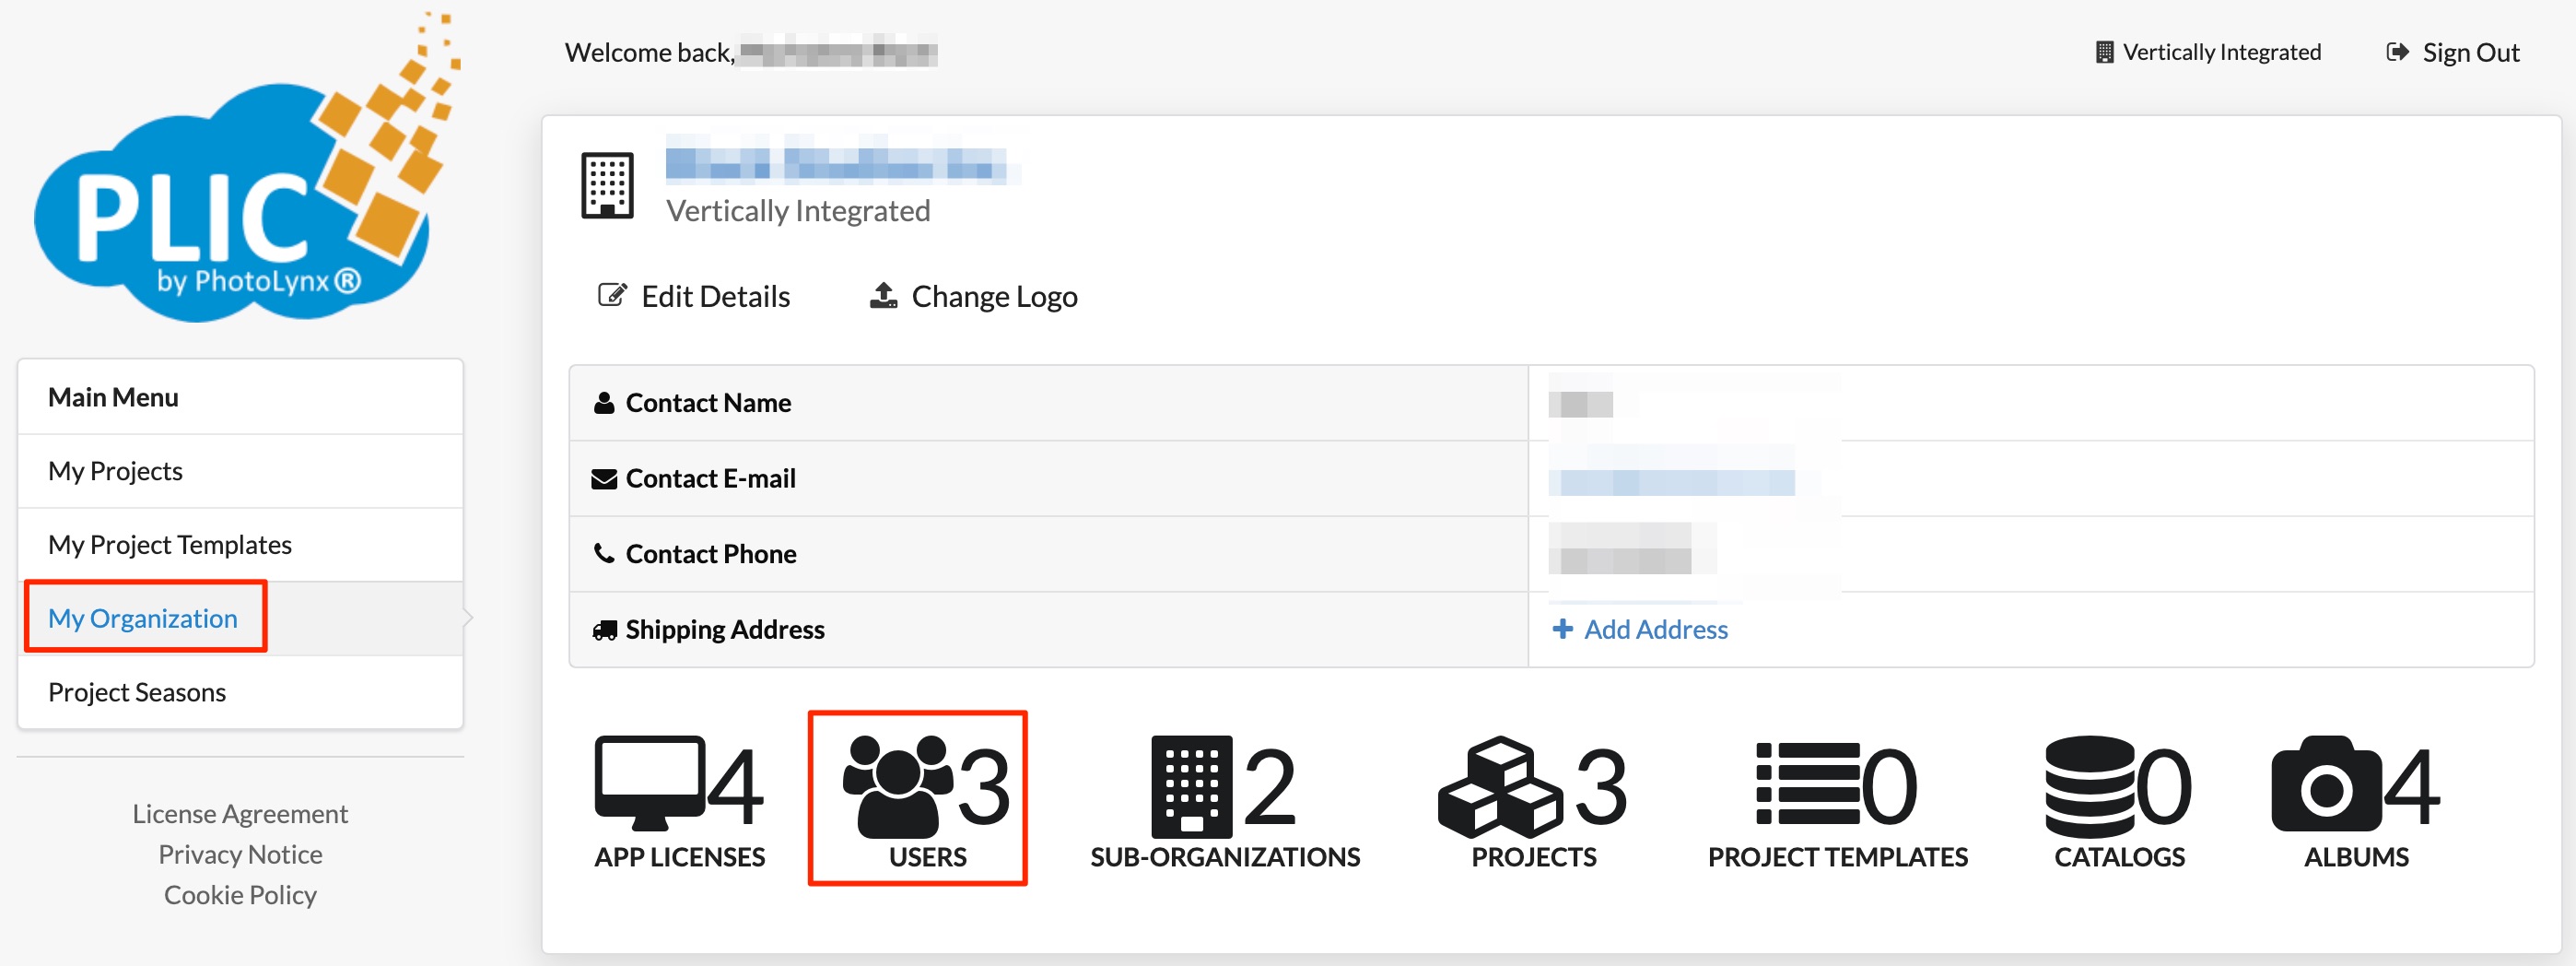
Task: Open the App Licenses monitor icon
Action: pos(650,783)
